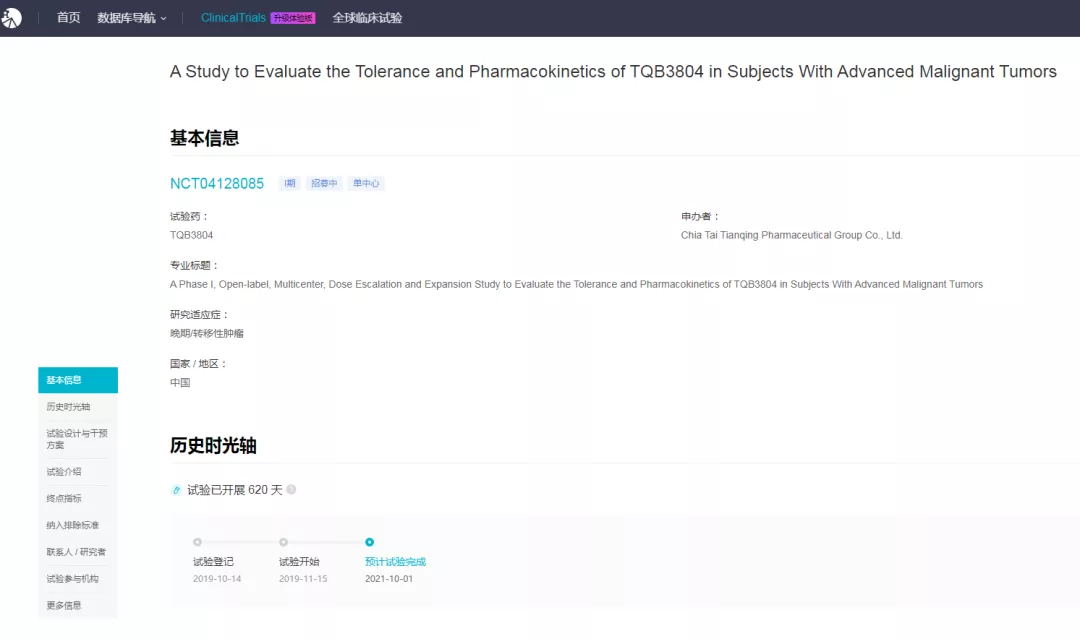Click the 试验开始 timeline dot
1080x639 pixels.
283,542
